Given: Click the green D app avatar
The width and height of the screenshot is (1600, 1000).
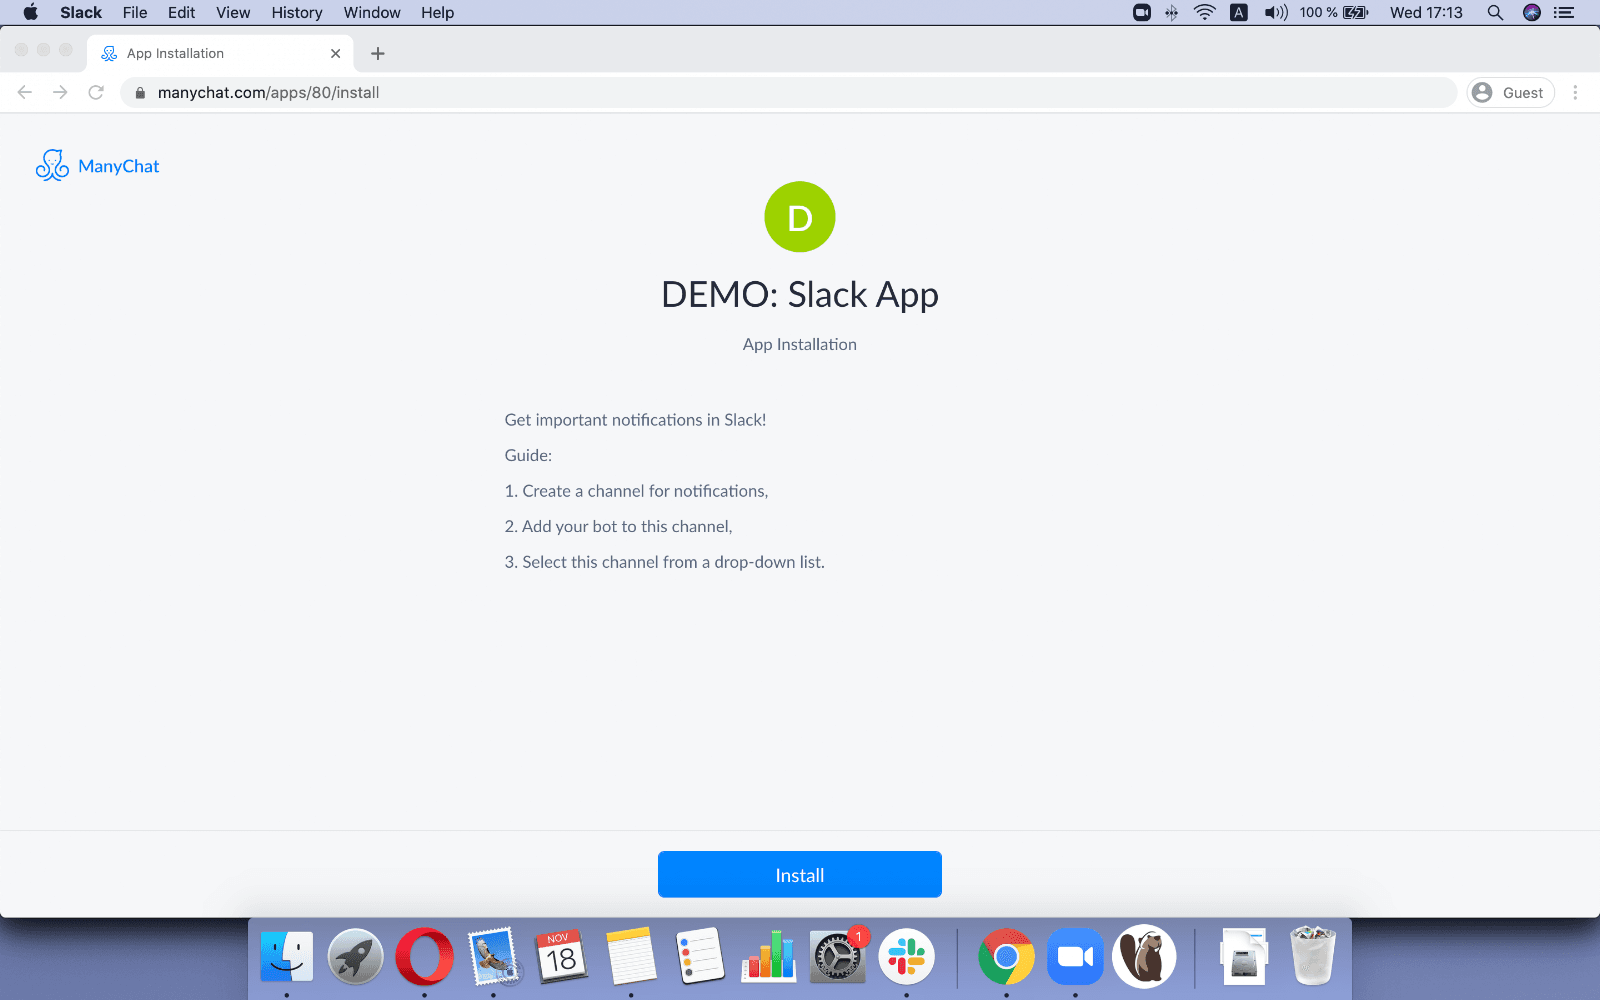Looking at the screenshot, I should point(800,217).
